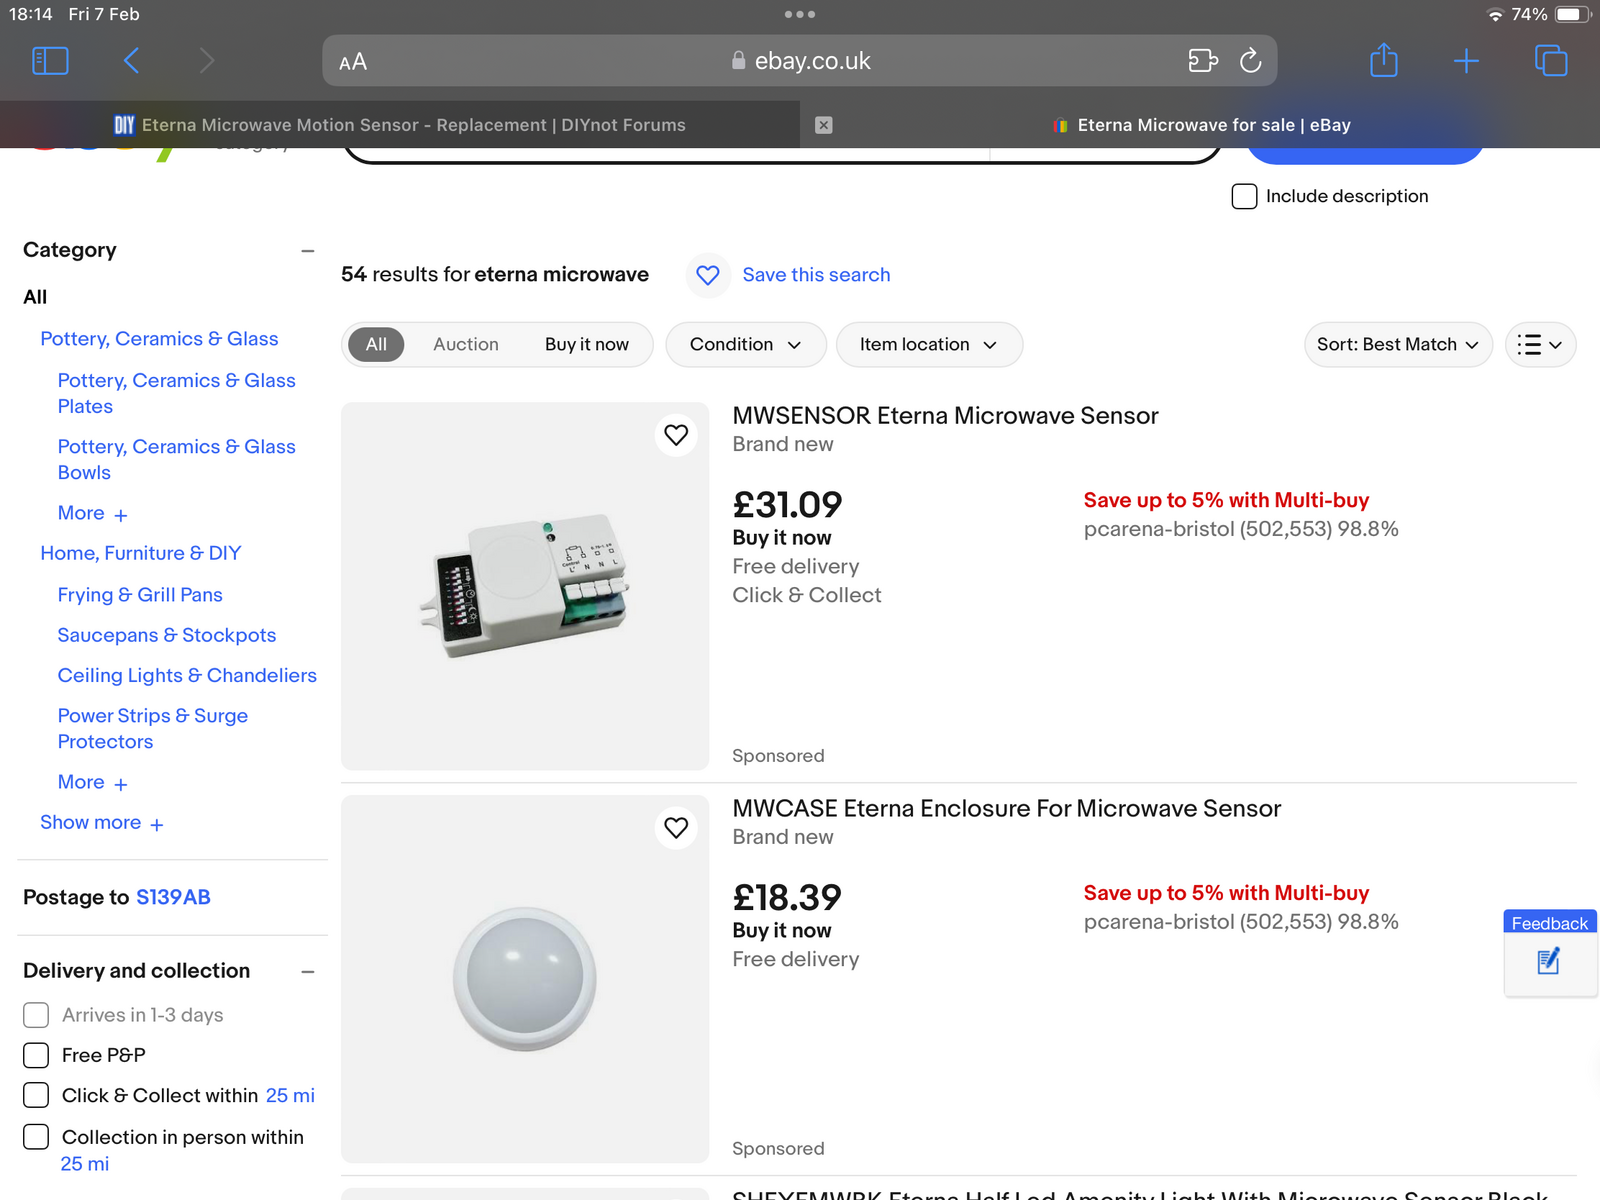Switch to the DIYnot Forums tab
Viewport: 1600px width, 1200px height.
(400, 125)
